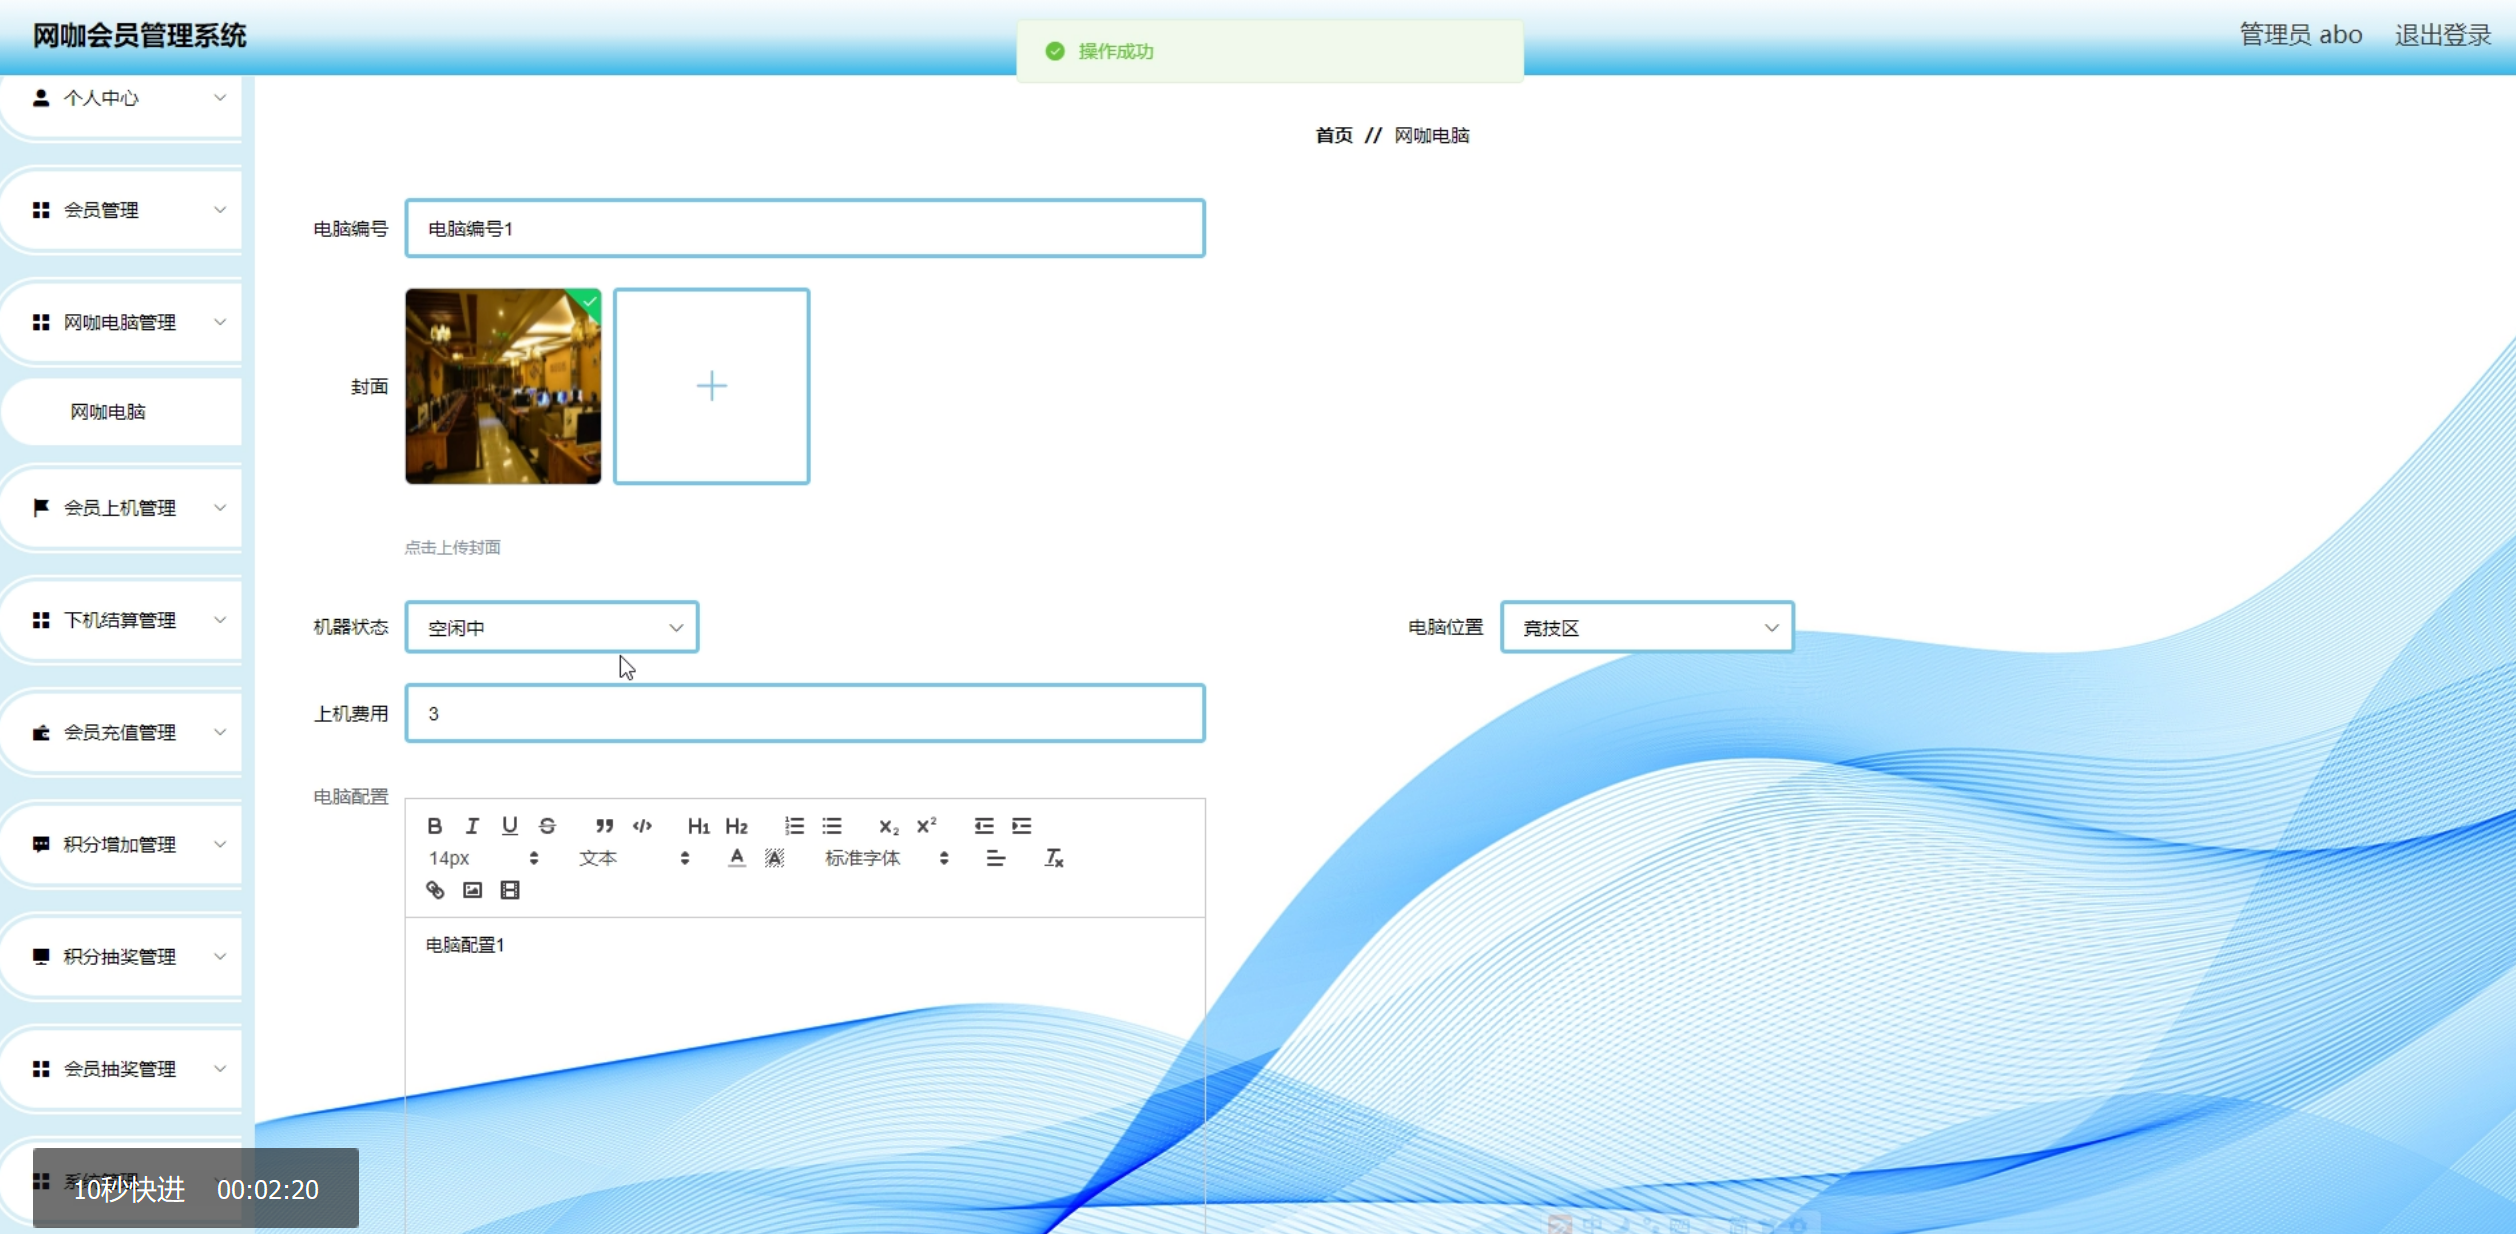Open the 电脑位置 dropdown showing 竞技区
The width and height of the screenshot is (2516, 1234).
click(1647, 627)
